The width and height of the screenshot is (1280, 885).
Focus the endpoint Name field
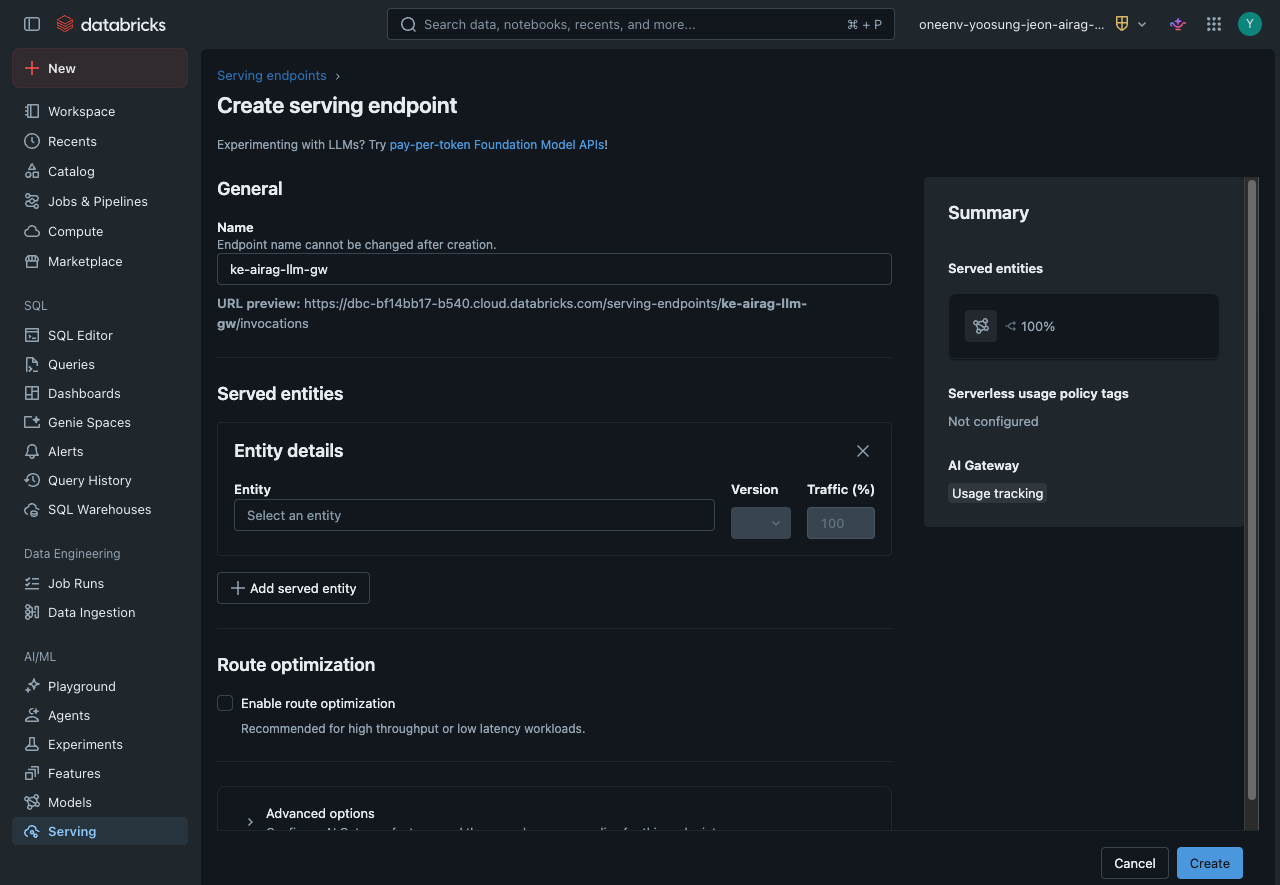click(554, 269)
